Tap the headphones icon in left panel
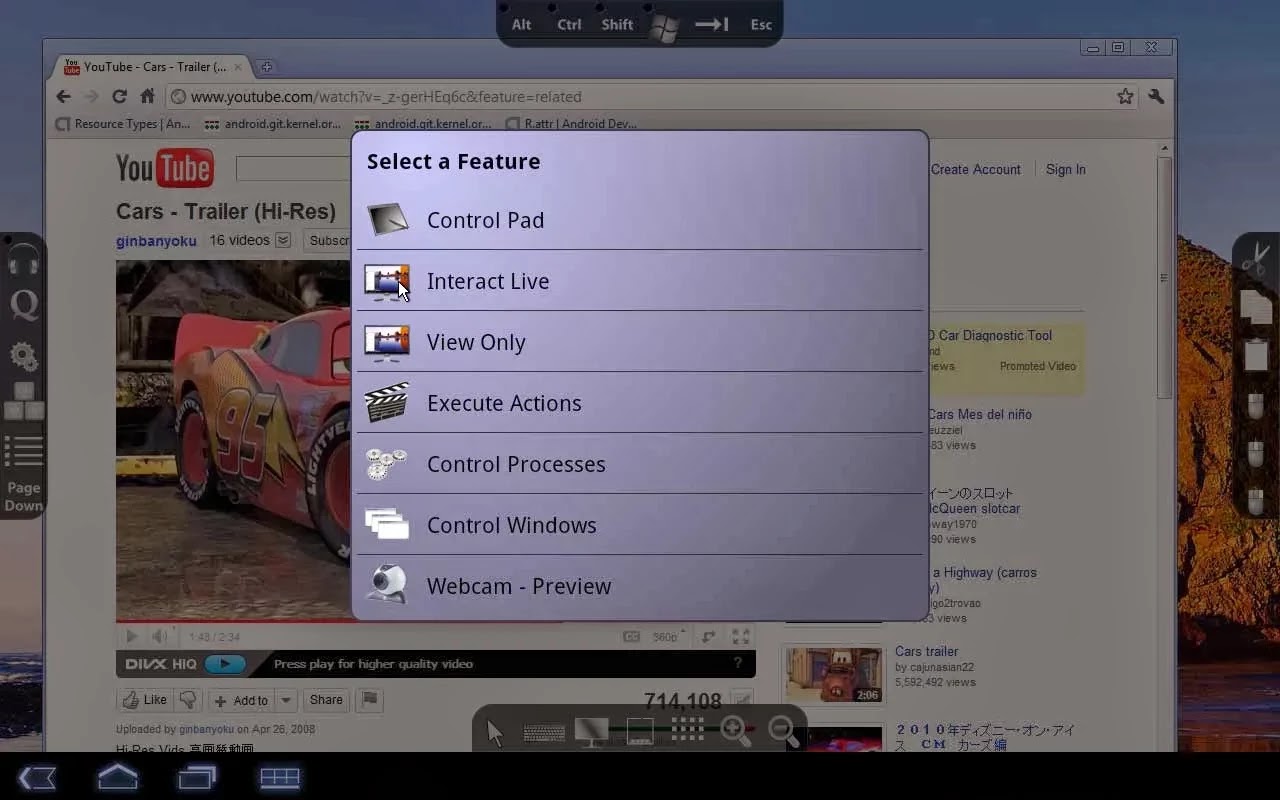 (x=23, y=261)
